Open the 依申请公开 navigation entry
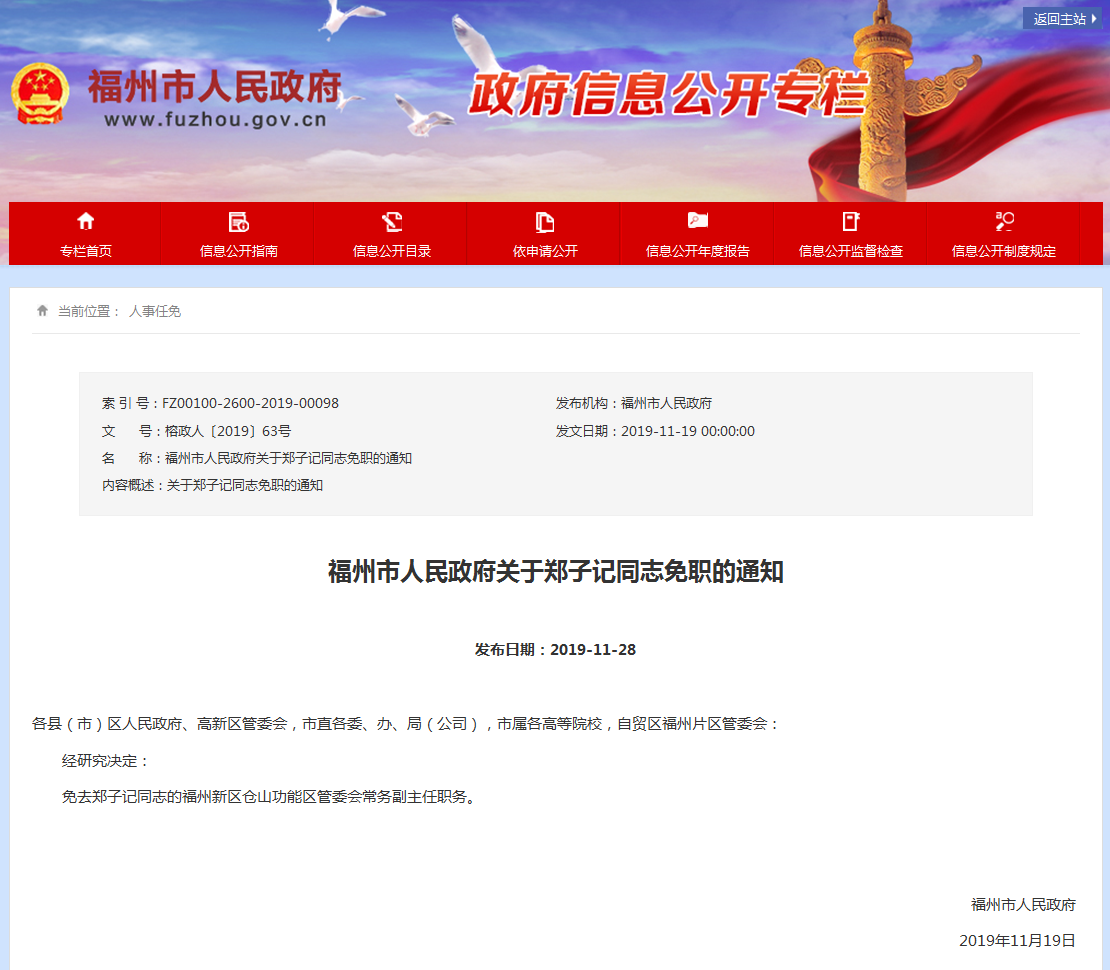1110x970 pixels. [544, 251]
